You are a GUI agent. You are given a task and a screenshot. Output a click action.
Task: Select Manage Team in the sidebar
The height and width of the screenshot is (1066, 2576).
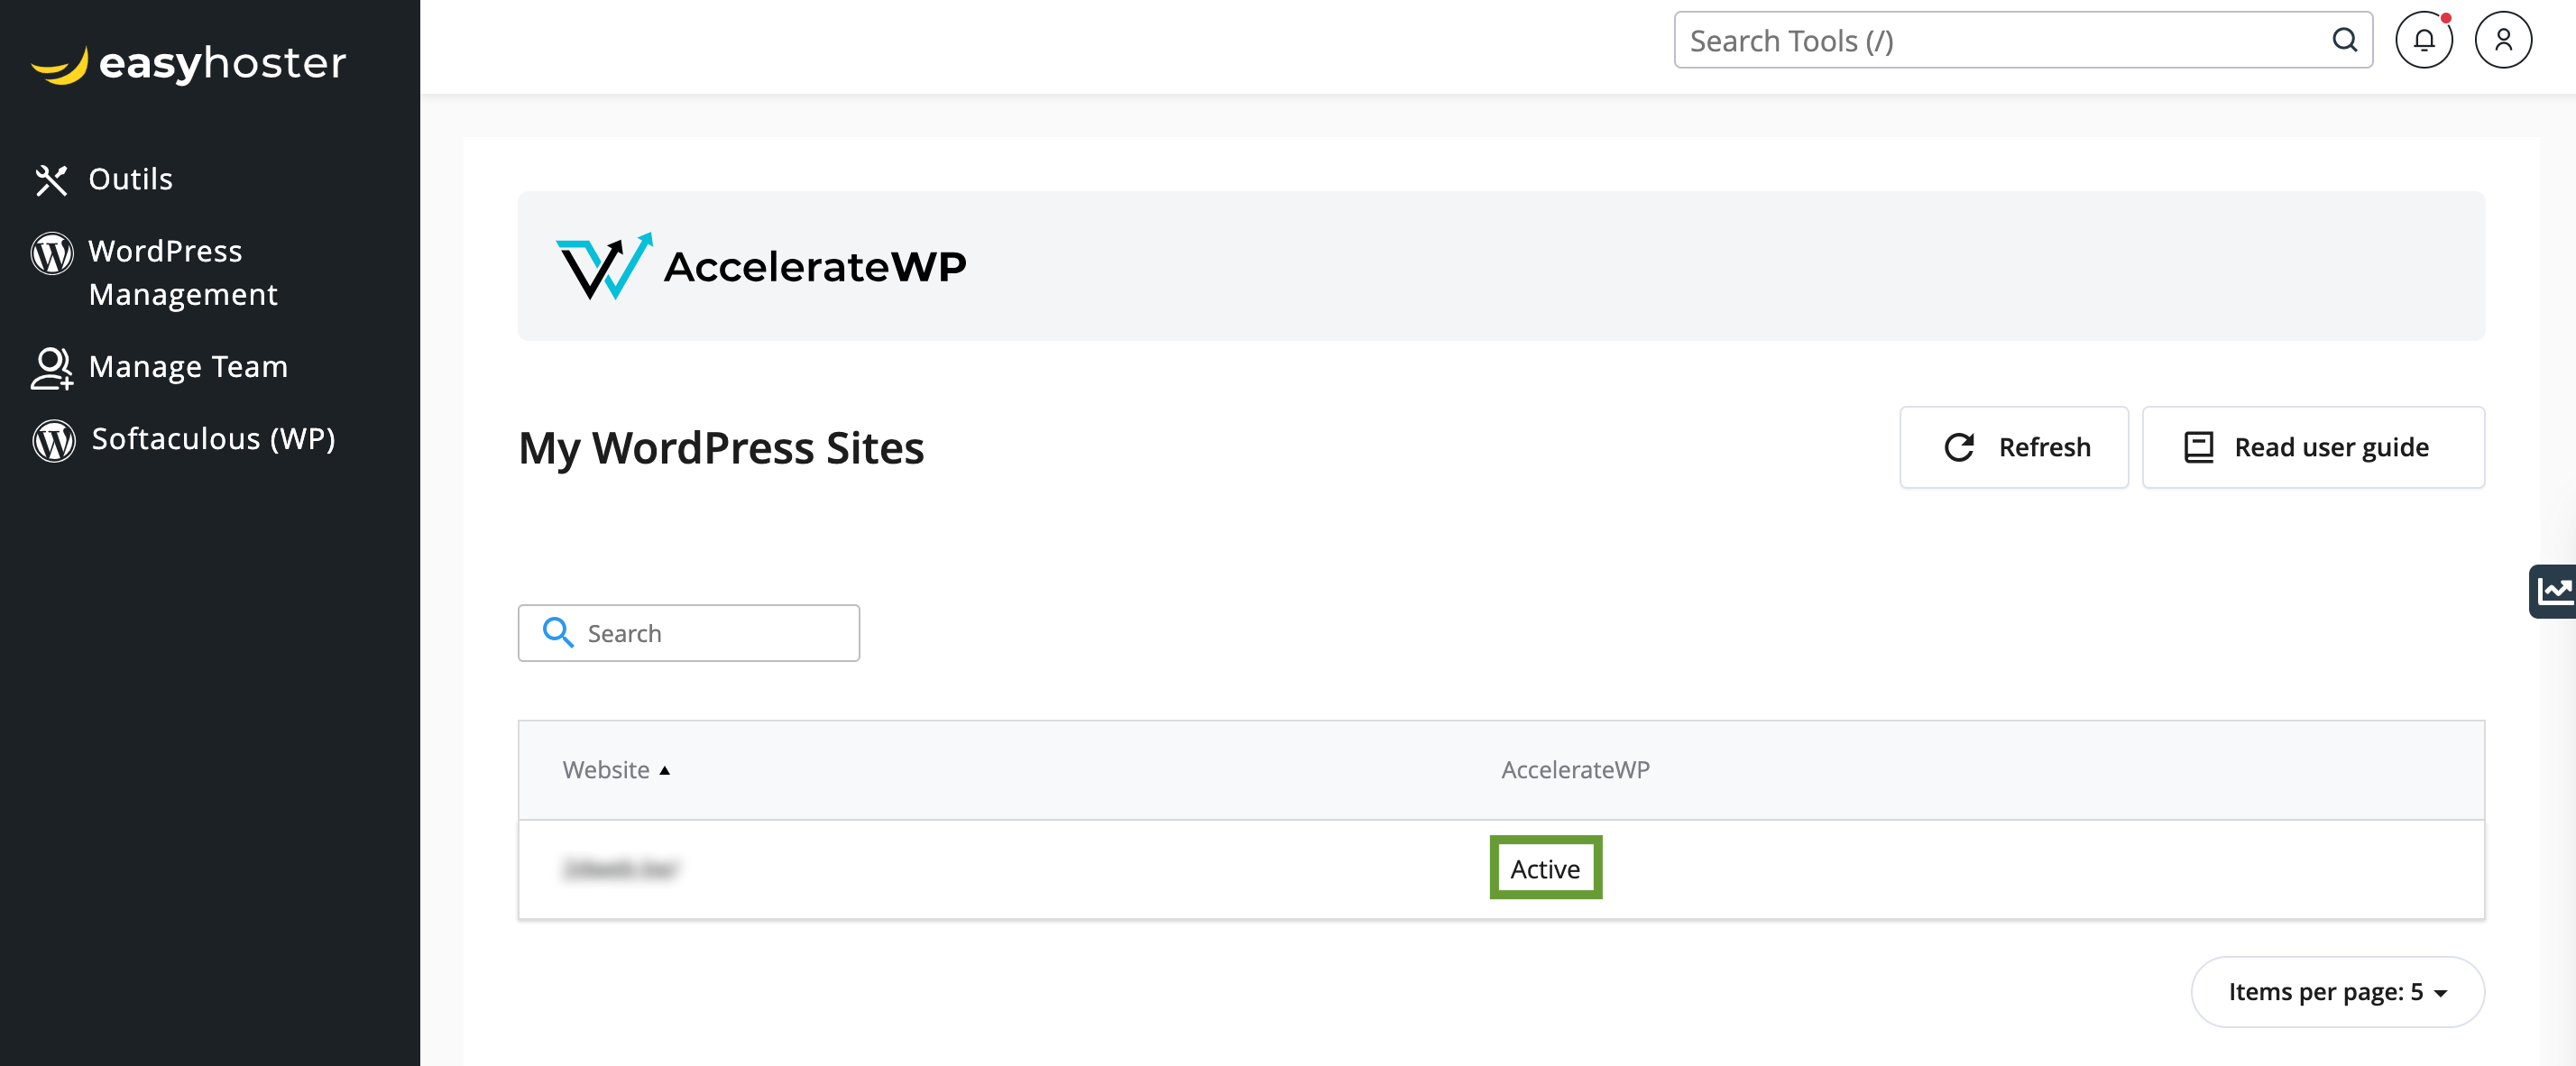(x=188, y=367)
